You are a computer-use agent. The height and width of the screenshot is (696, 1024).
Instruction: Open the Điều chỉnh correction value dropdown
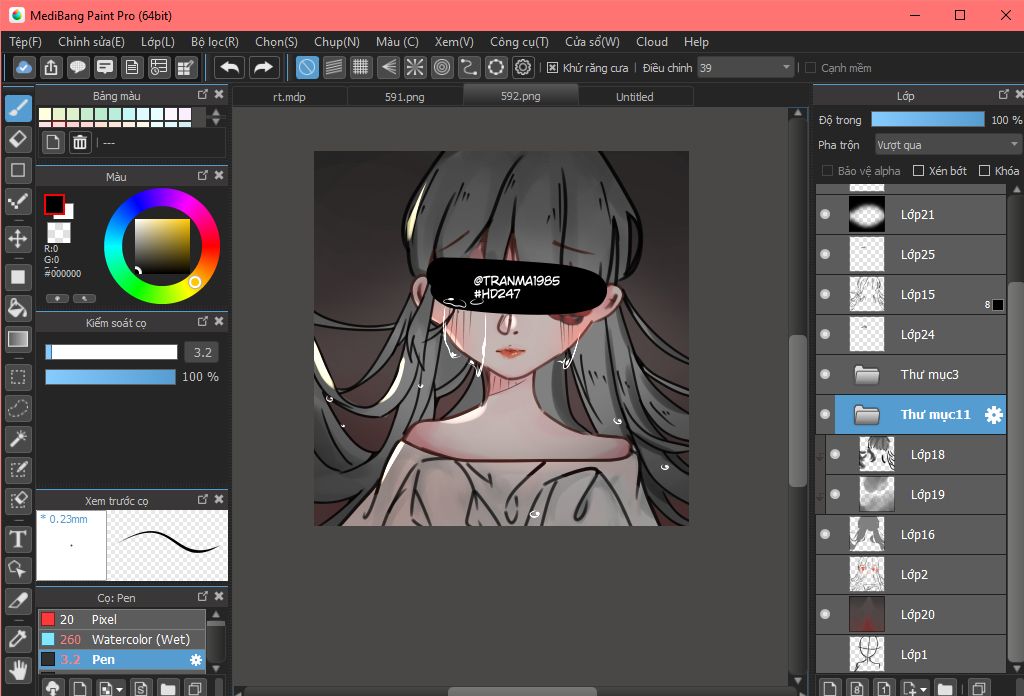pos(745,67)
